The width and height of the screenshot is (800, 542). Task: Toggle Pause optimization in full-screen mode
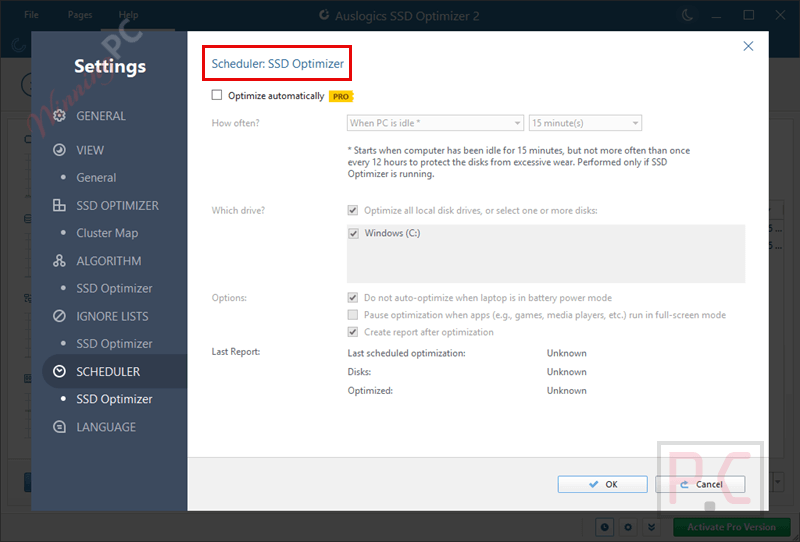click(x=353, y=314)
